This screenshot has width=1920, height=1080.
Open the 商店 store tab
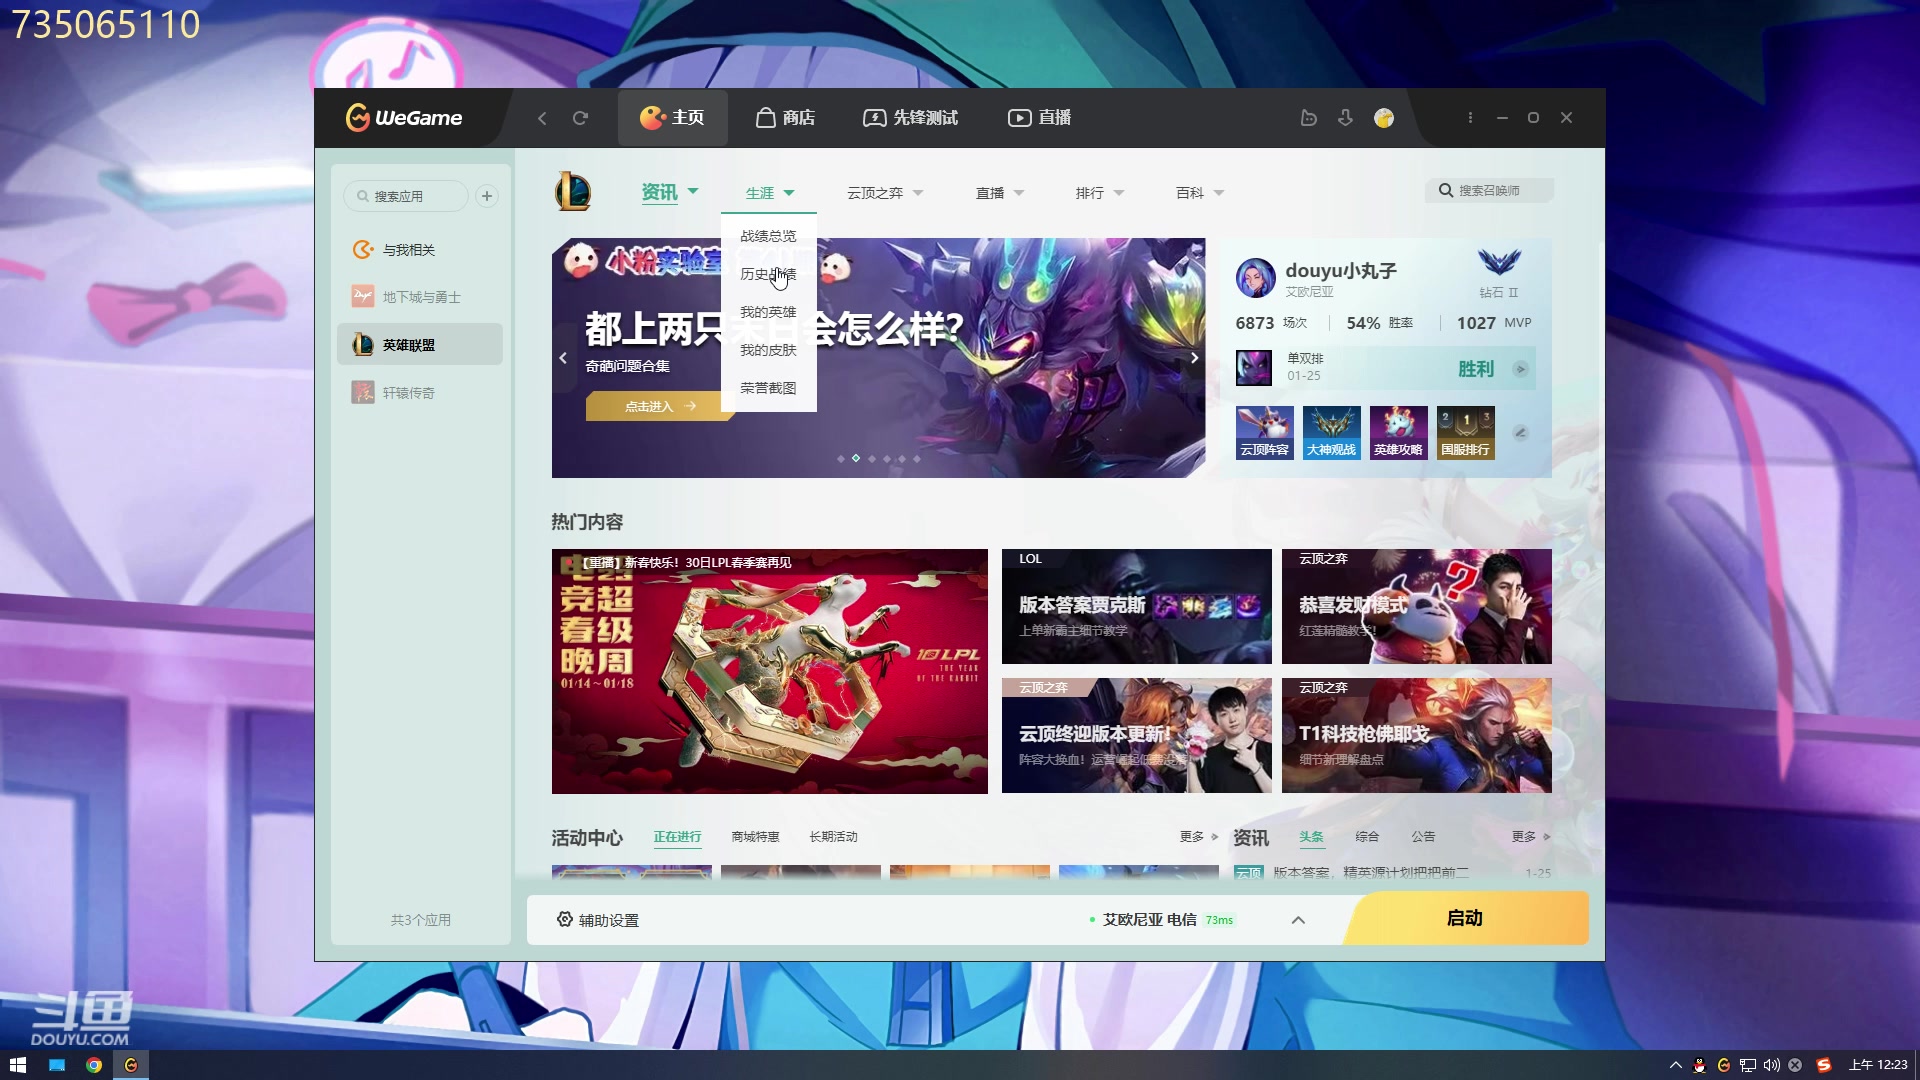click(785, 118)
